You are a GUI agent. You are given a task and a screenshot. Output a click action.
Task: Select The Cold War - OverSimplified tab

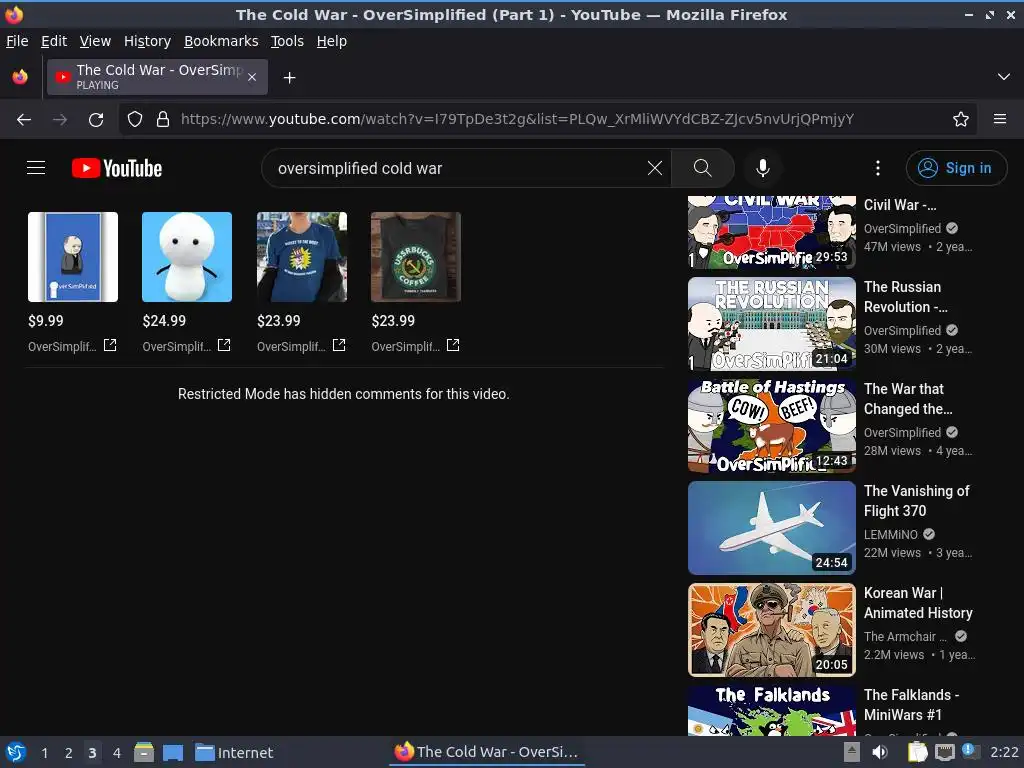(157, 77)
